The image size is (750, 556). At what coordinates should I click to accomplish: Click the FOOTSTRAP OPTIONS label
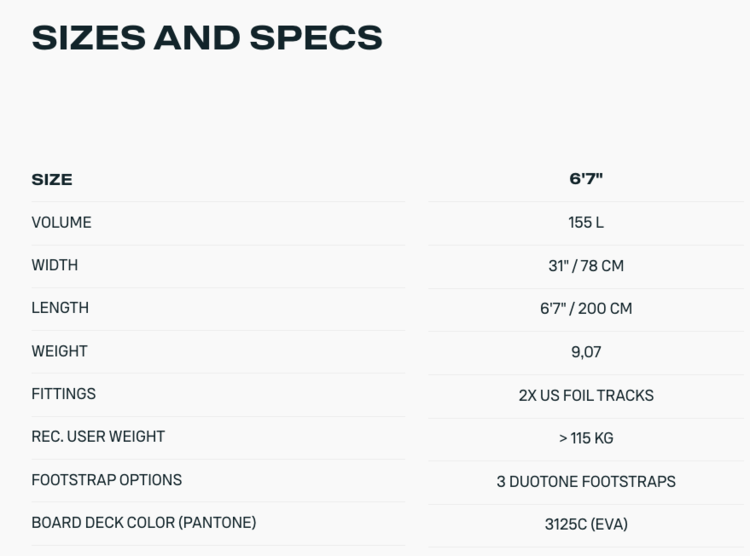pos(107,480)
